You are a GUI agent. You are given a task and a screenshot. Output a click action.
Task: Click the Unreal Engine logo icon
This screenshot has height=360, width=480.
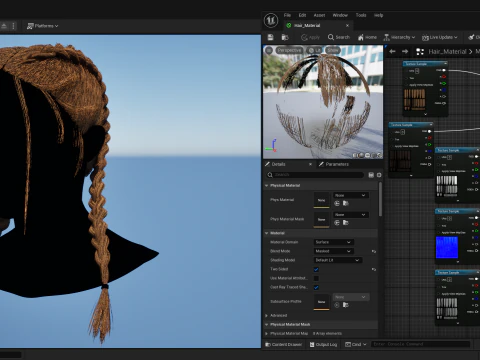271,20
